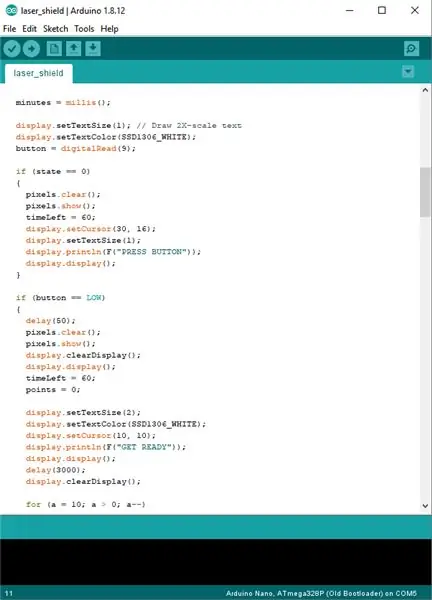Open the Help menu
Screen dimensions: 432x600
tap(109, 29)
